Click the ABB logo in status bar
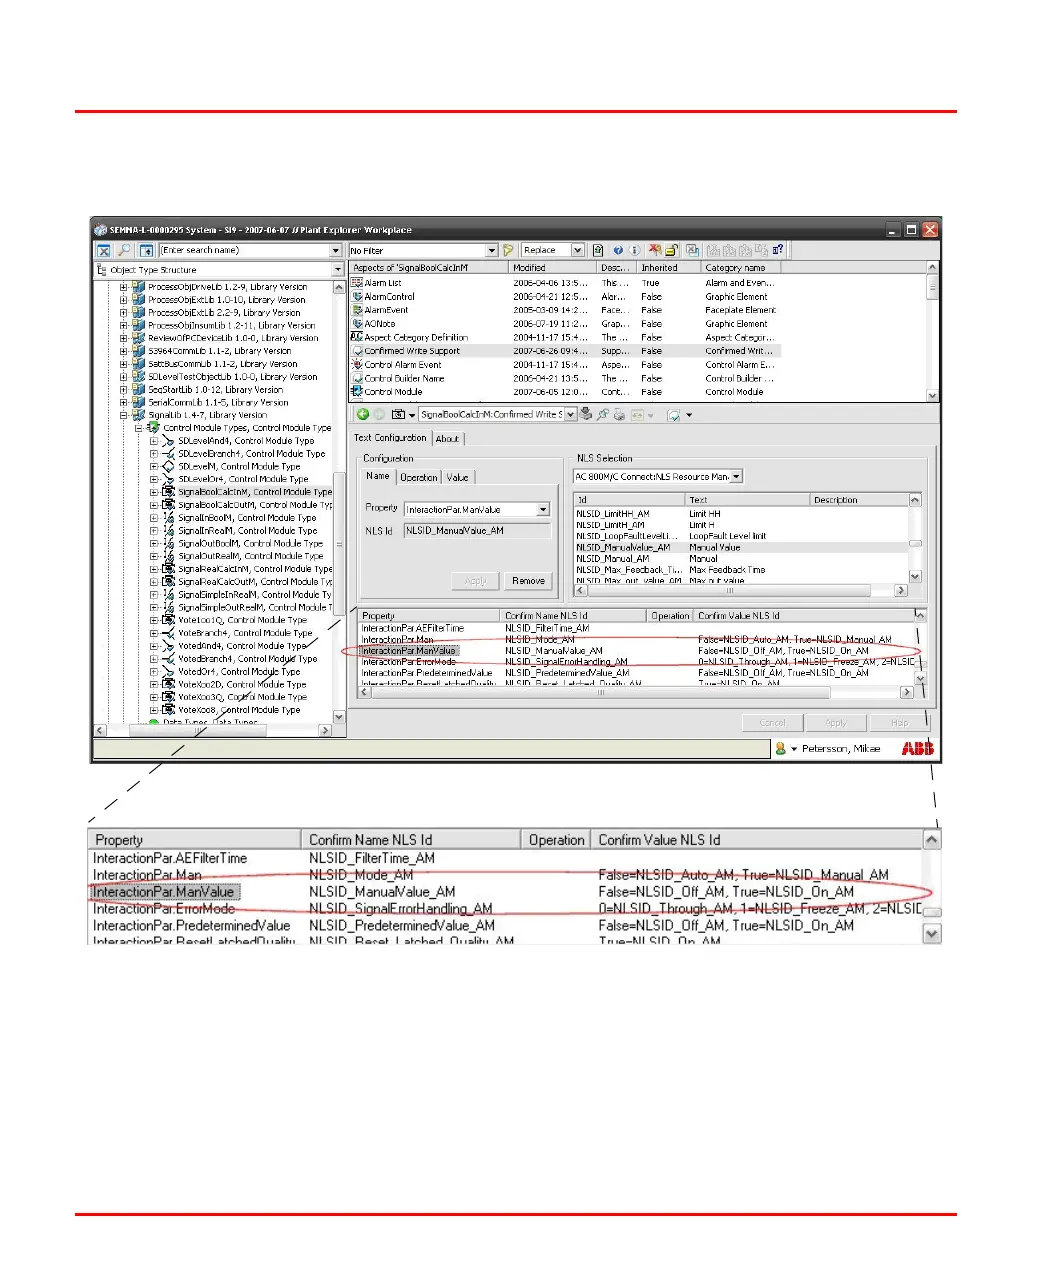Screen dimensions: 1060x1288 pos(917,748)
